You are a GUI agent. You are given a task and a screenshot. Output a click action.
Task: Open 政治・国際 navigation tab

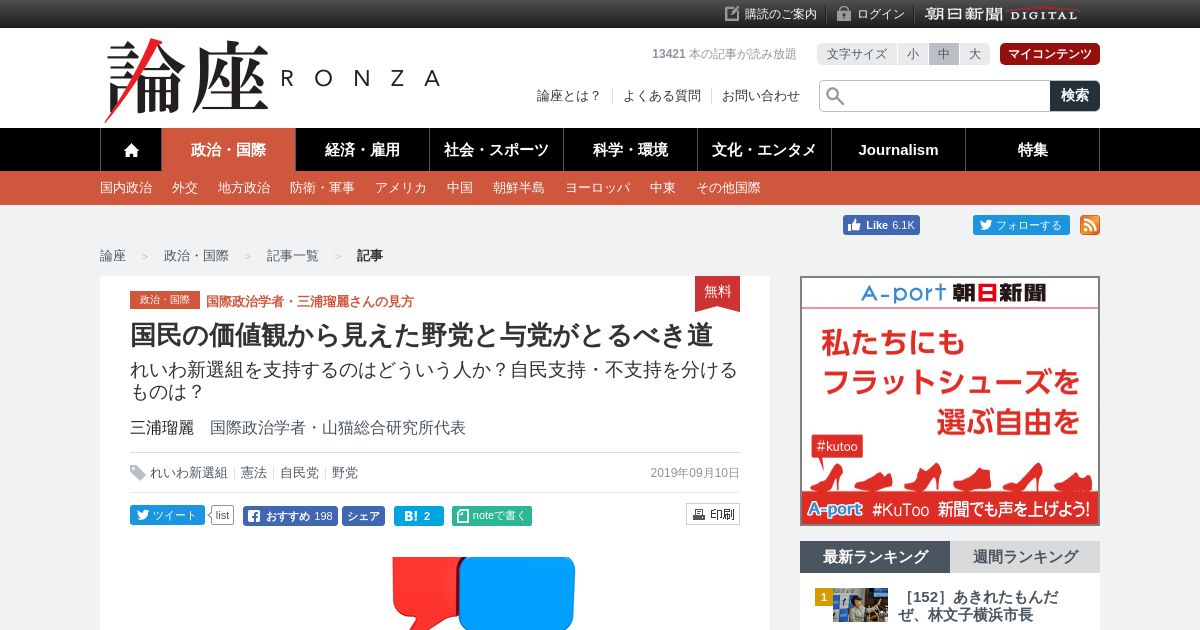point(229,150)
